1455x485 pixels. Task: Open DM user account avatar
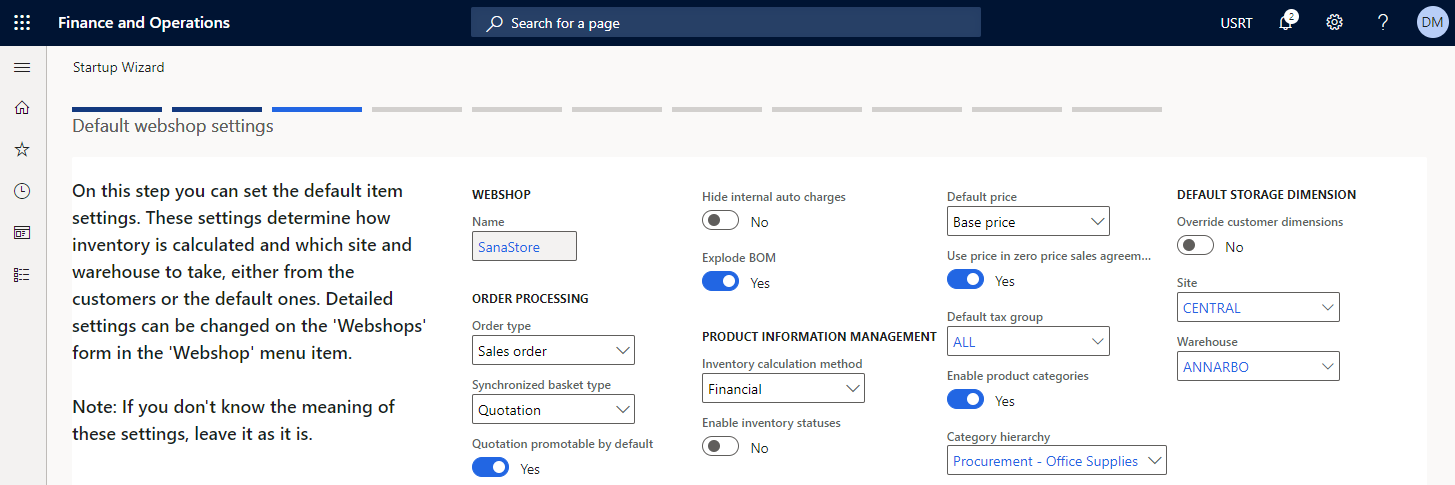click(1431, 22)
